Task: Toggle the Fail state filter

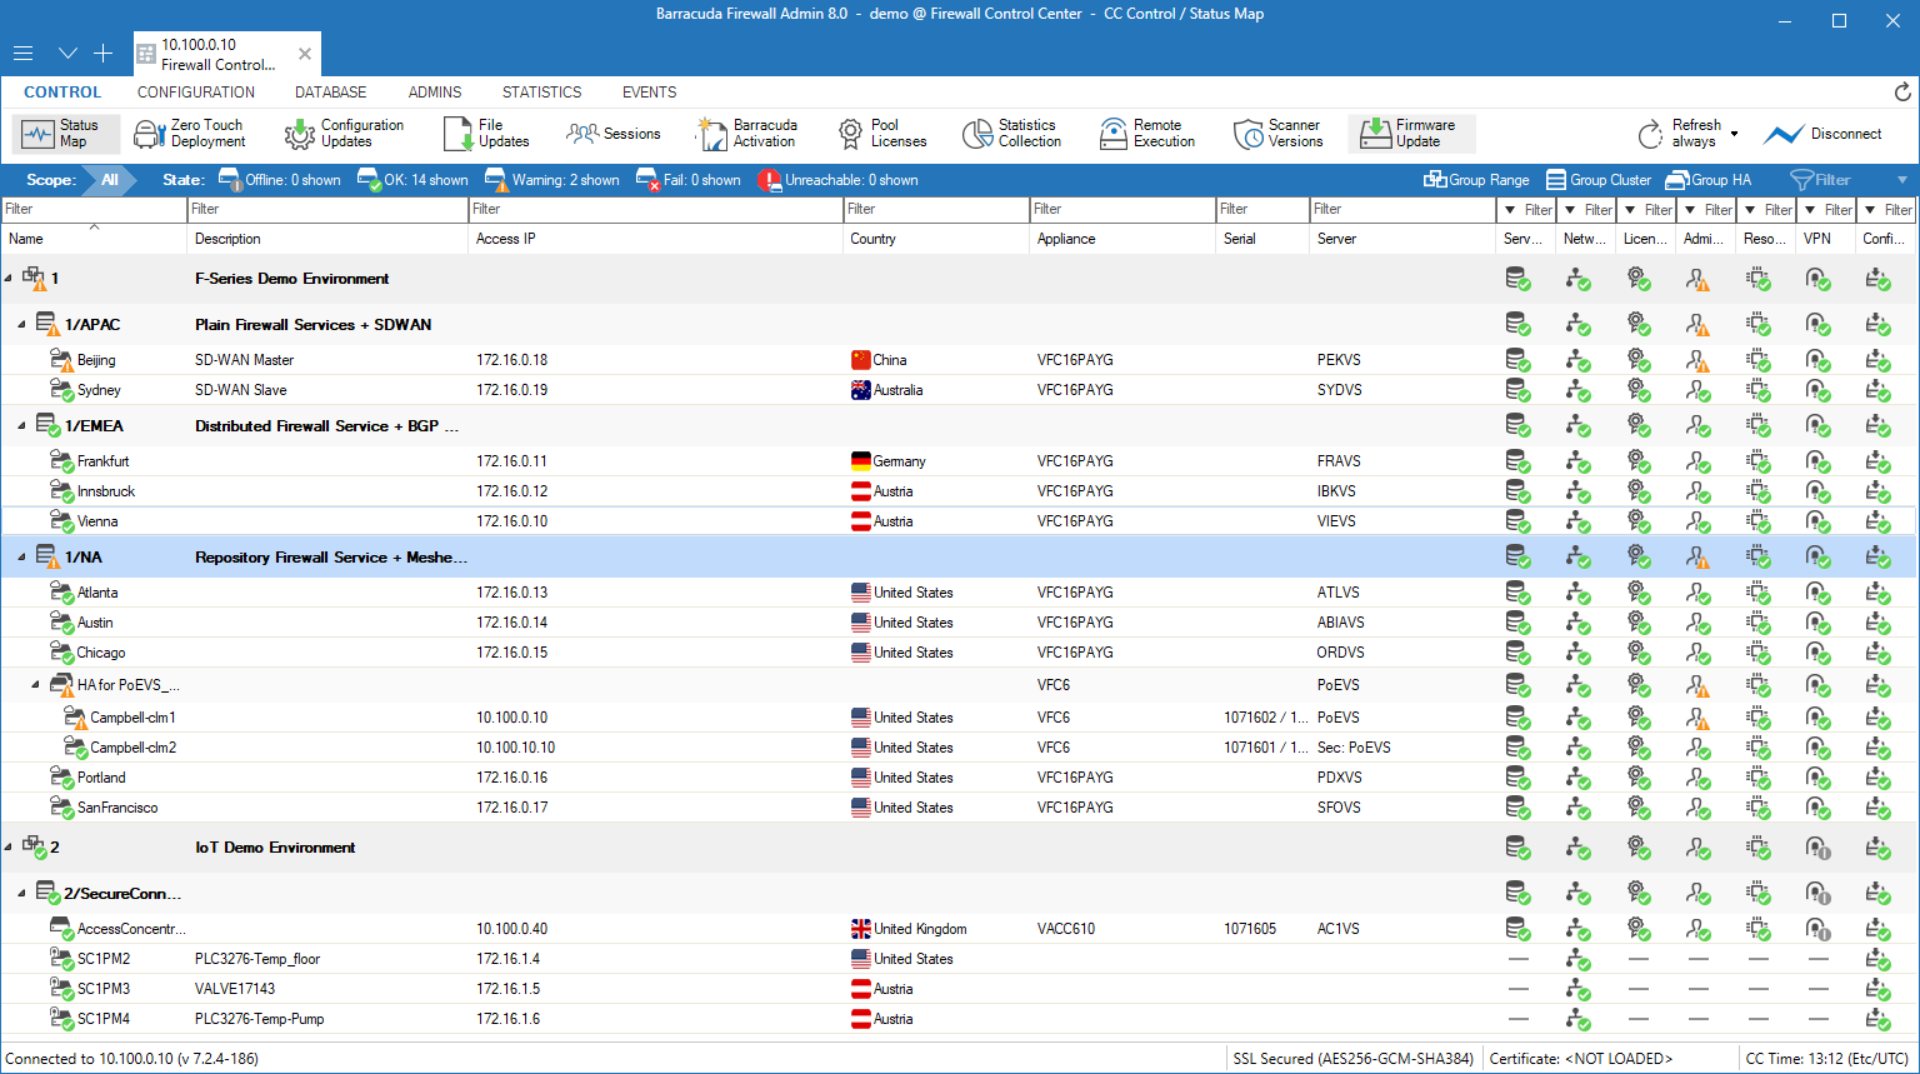Action: pyautogui.click(x=688, y=180)
